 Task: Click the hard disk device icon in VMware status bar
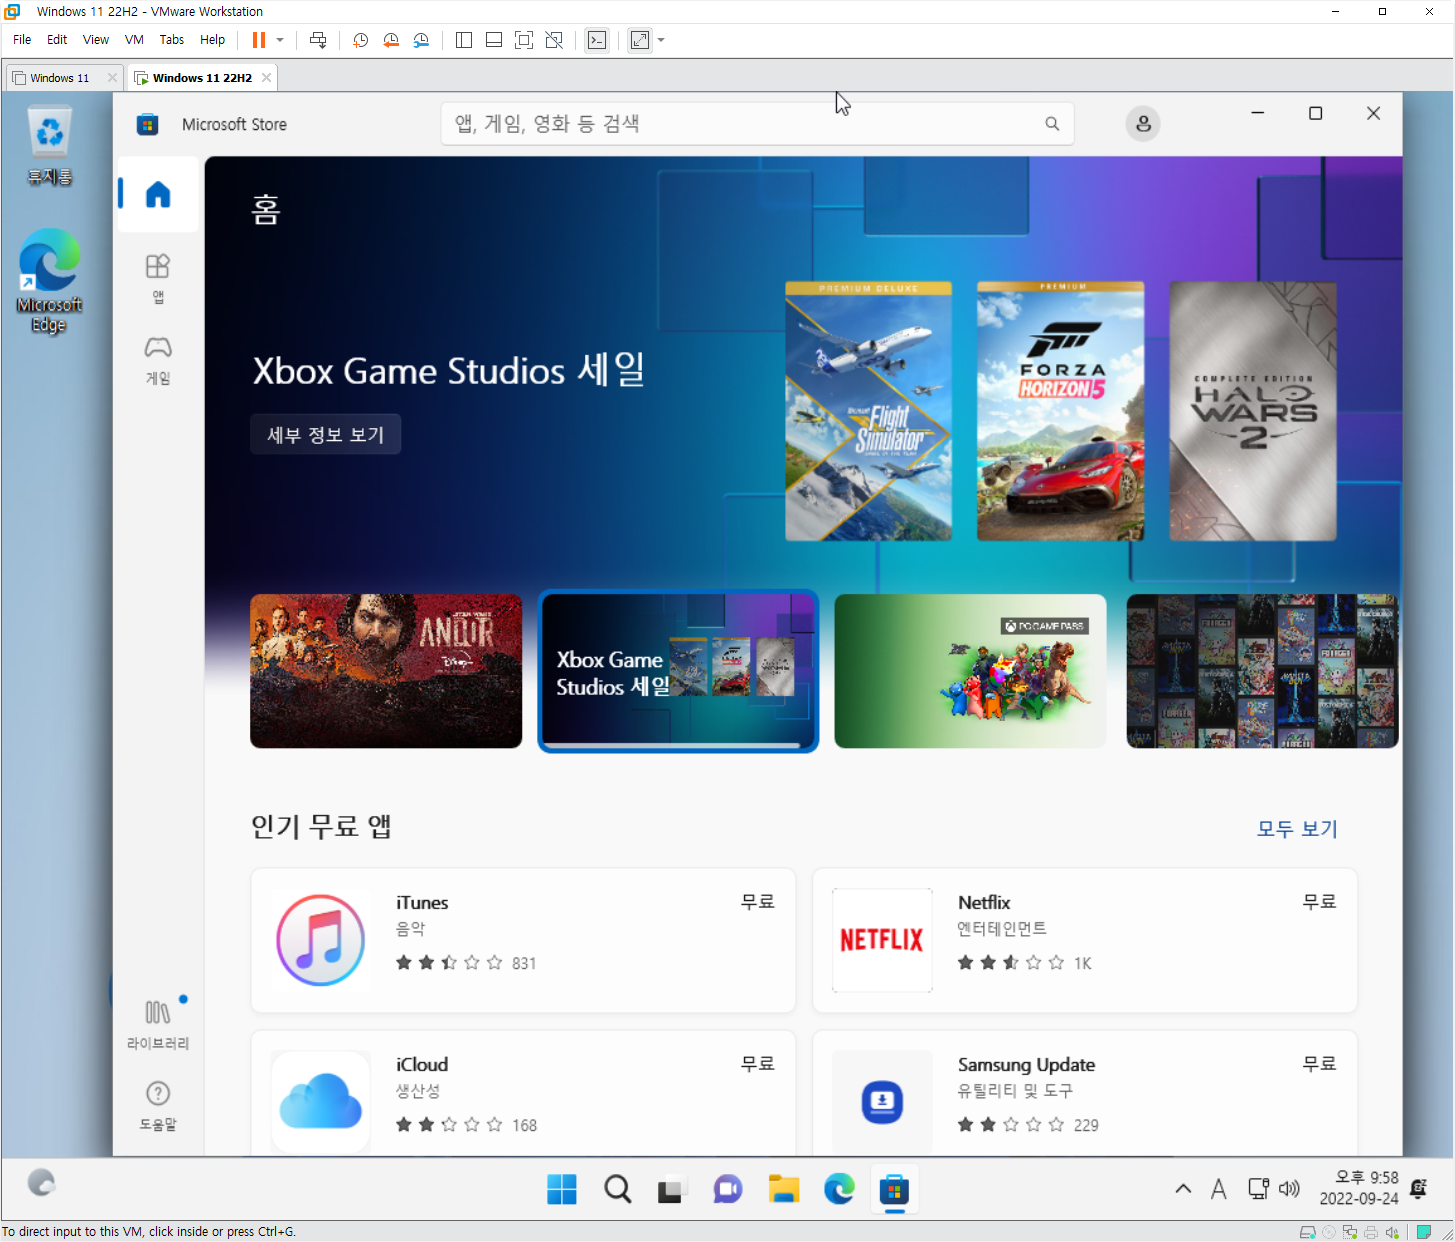pos(1307,1232)
